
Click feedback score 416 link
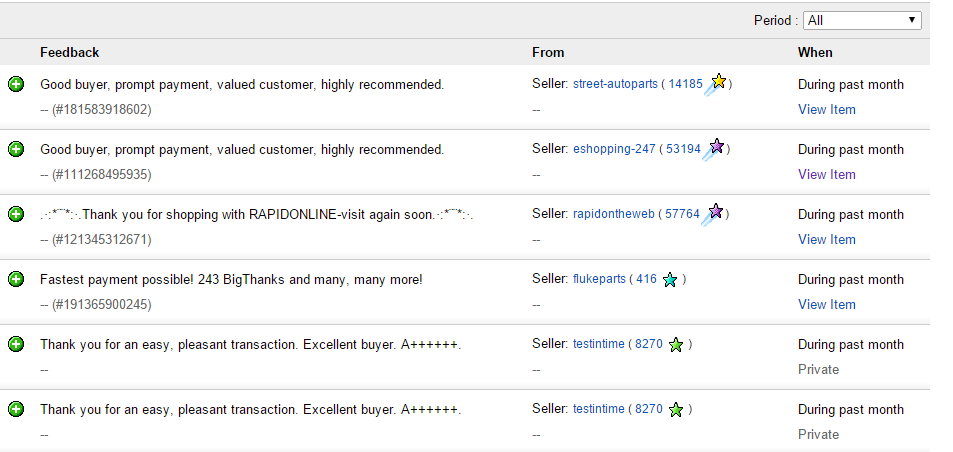point(646,279)
